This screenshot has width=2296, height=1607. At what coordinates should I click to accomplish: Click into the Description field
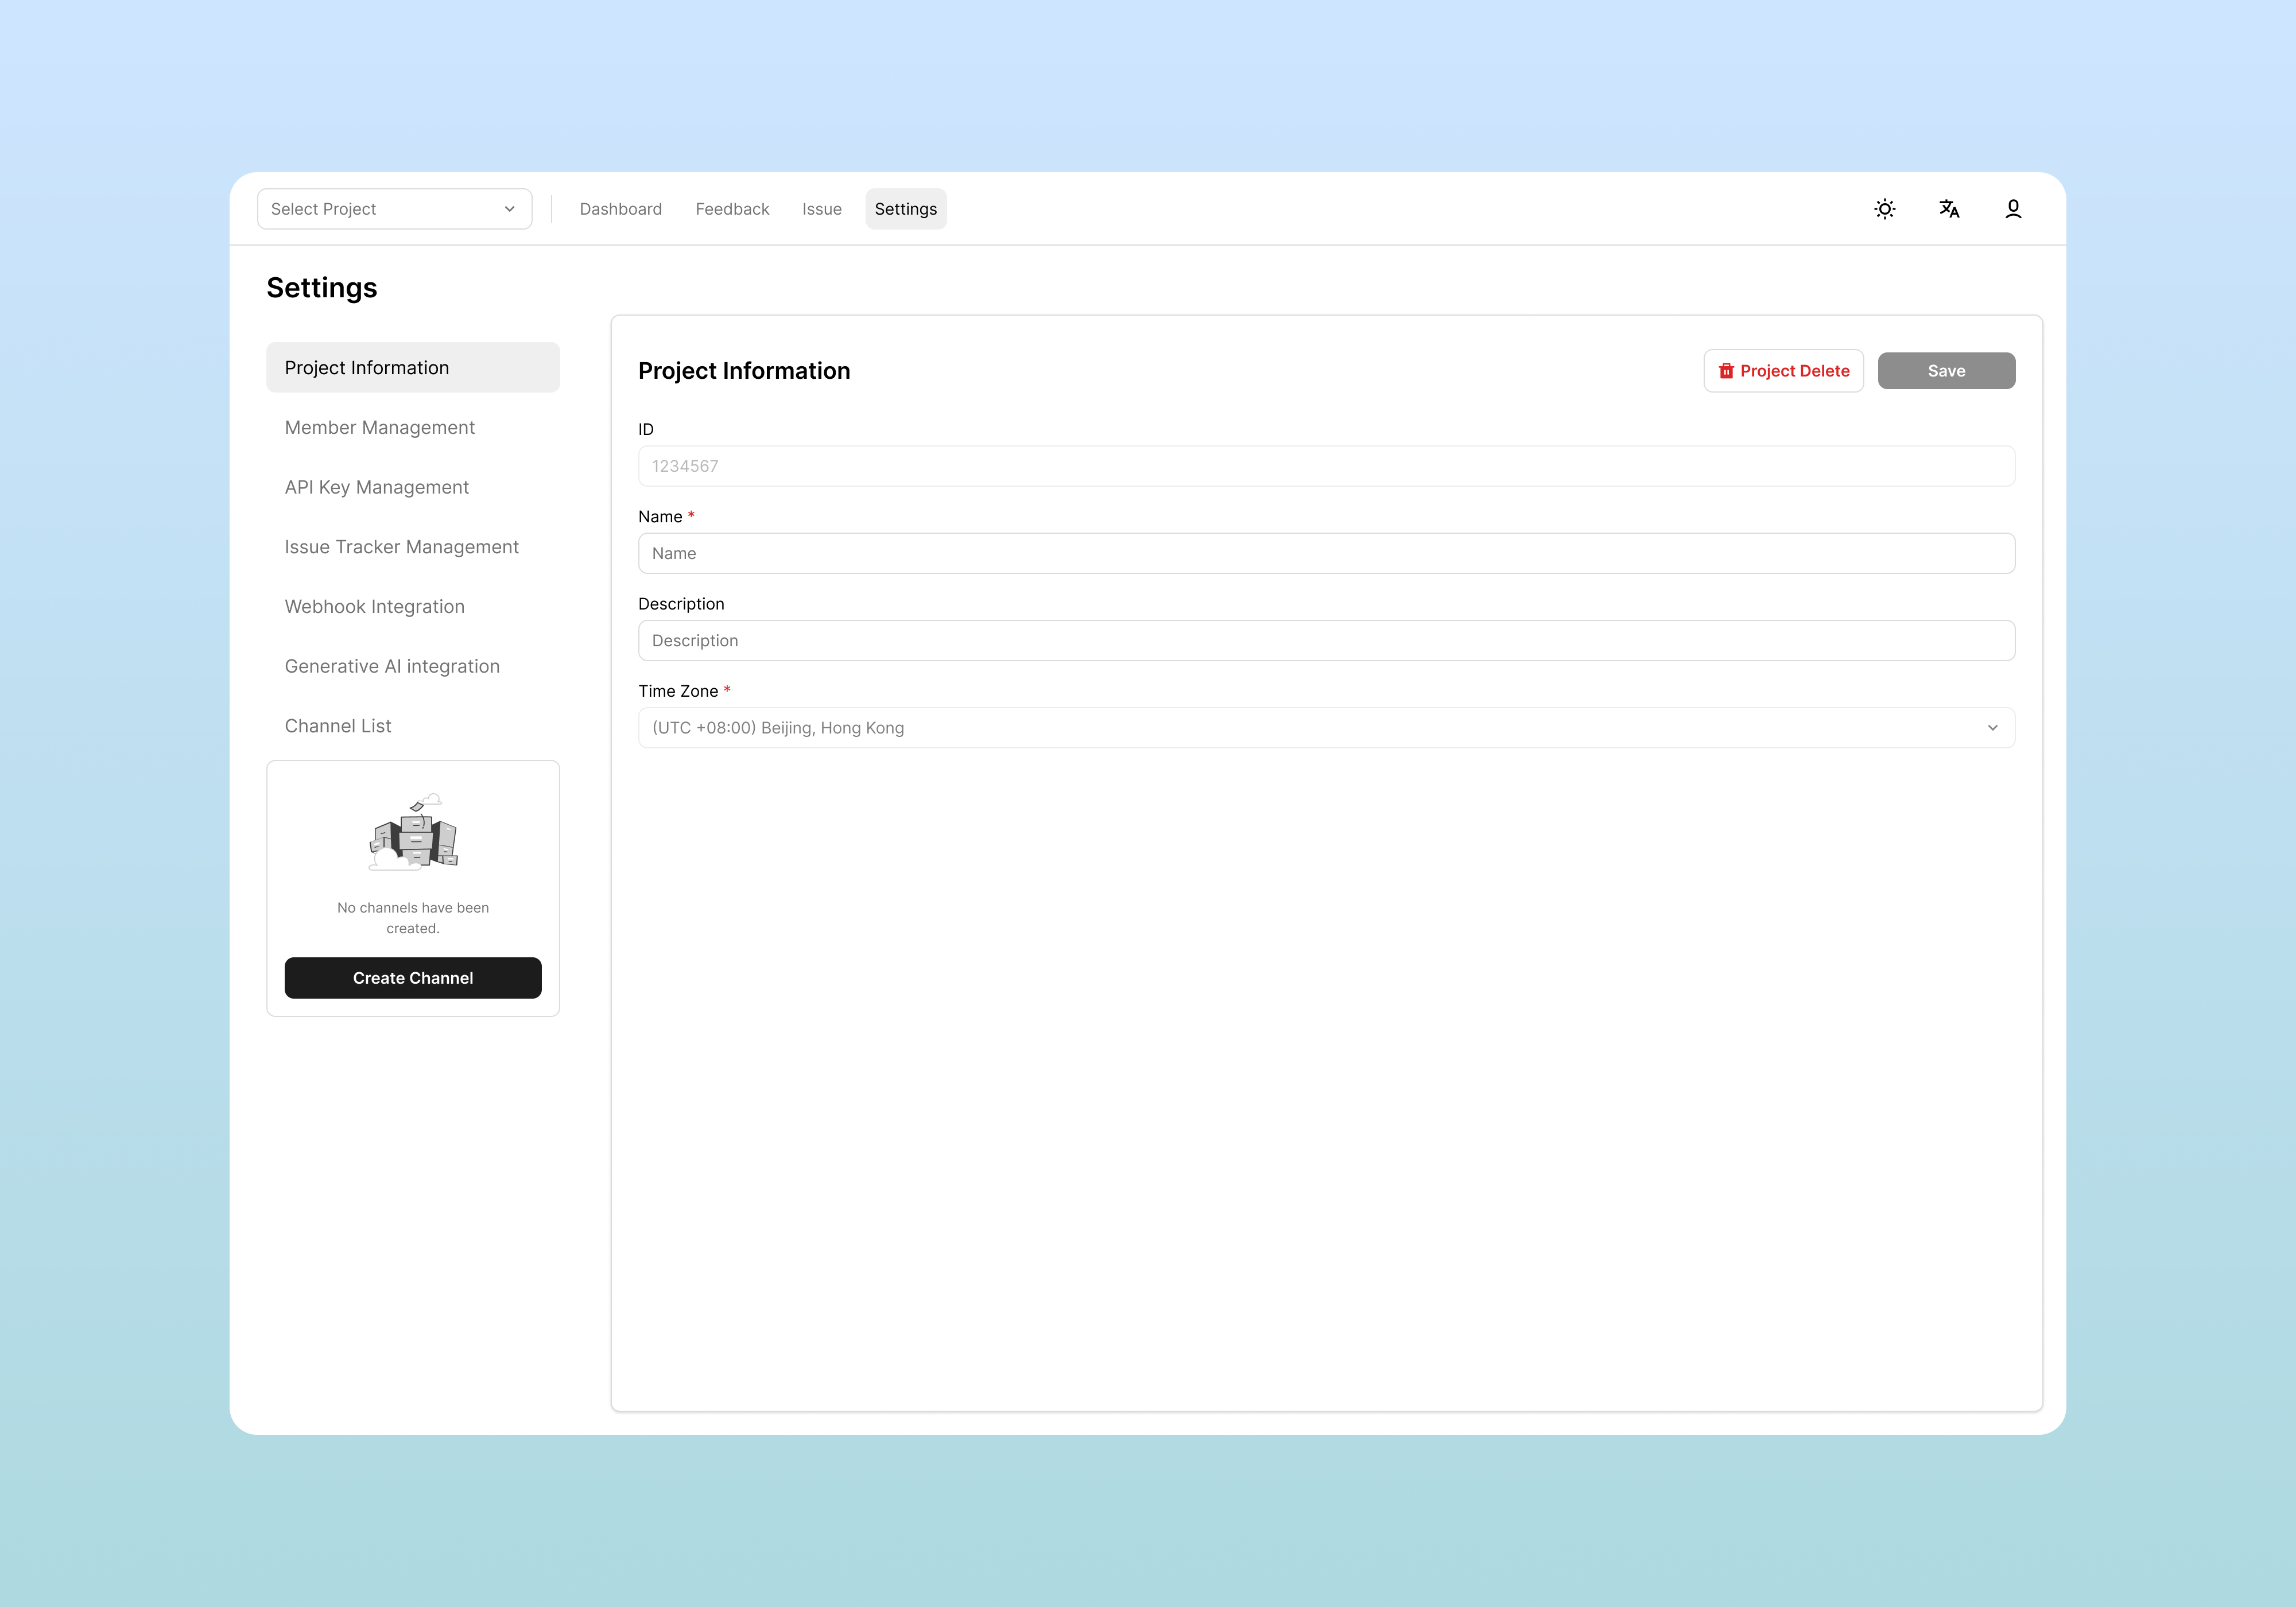1325,641
